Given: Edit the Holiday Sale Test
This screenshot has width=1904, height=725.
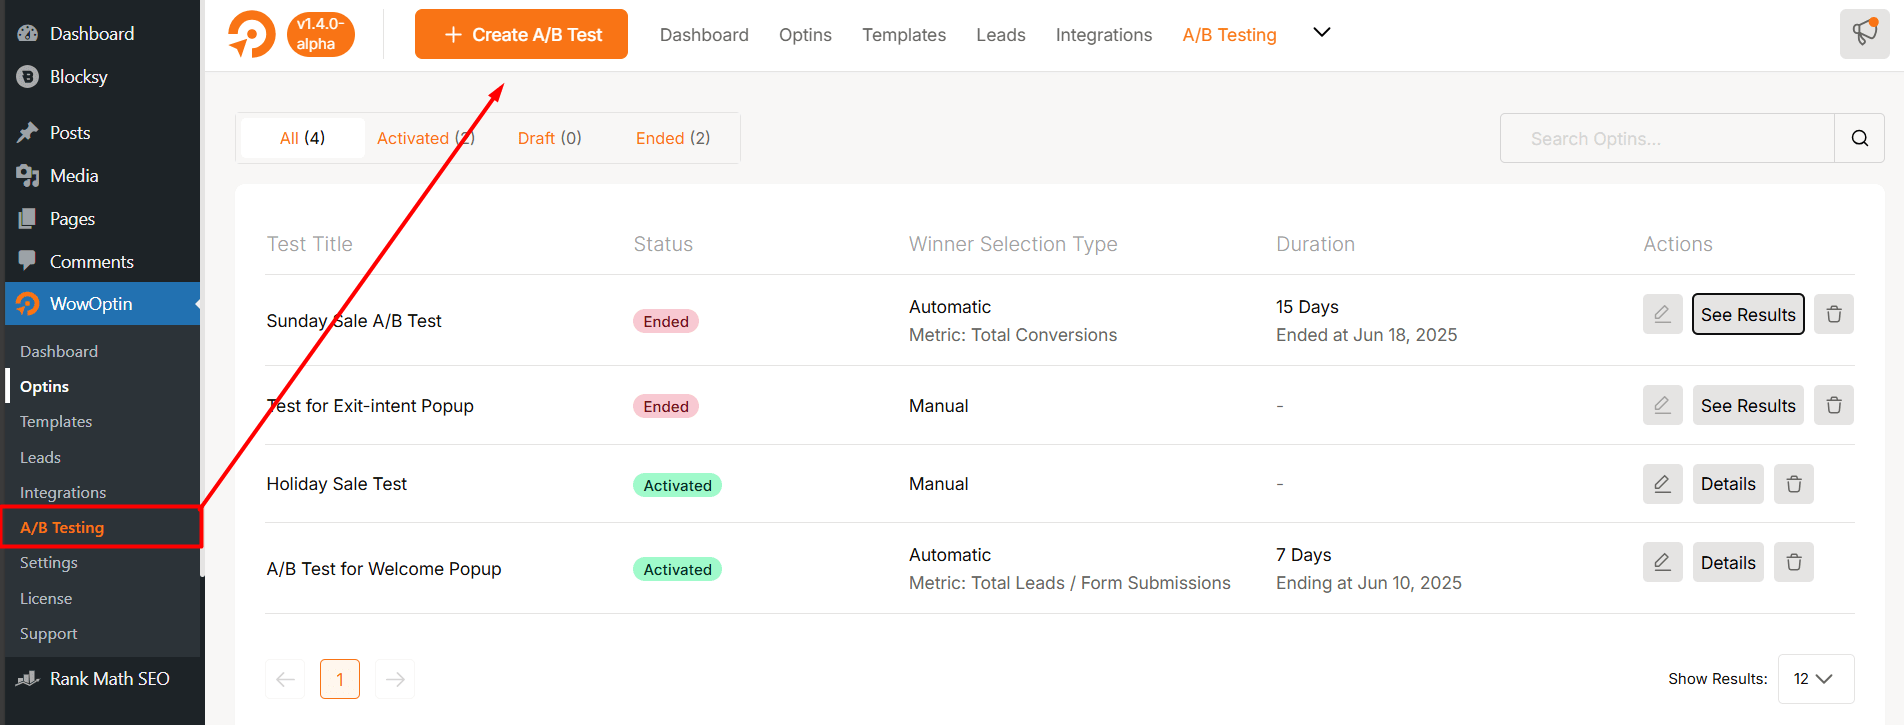Looking at the screenshot, I should [x=1662, y=484].
